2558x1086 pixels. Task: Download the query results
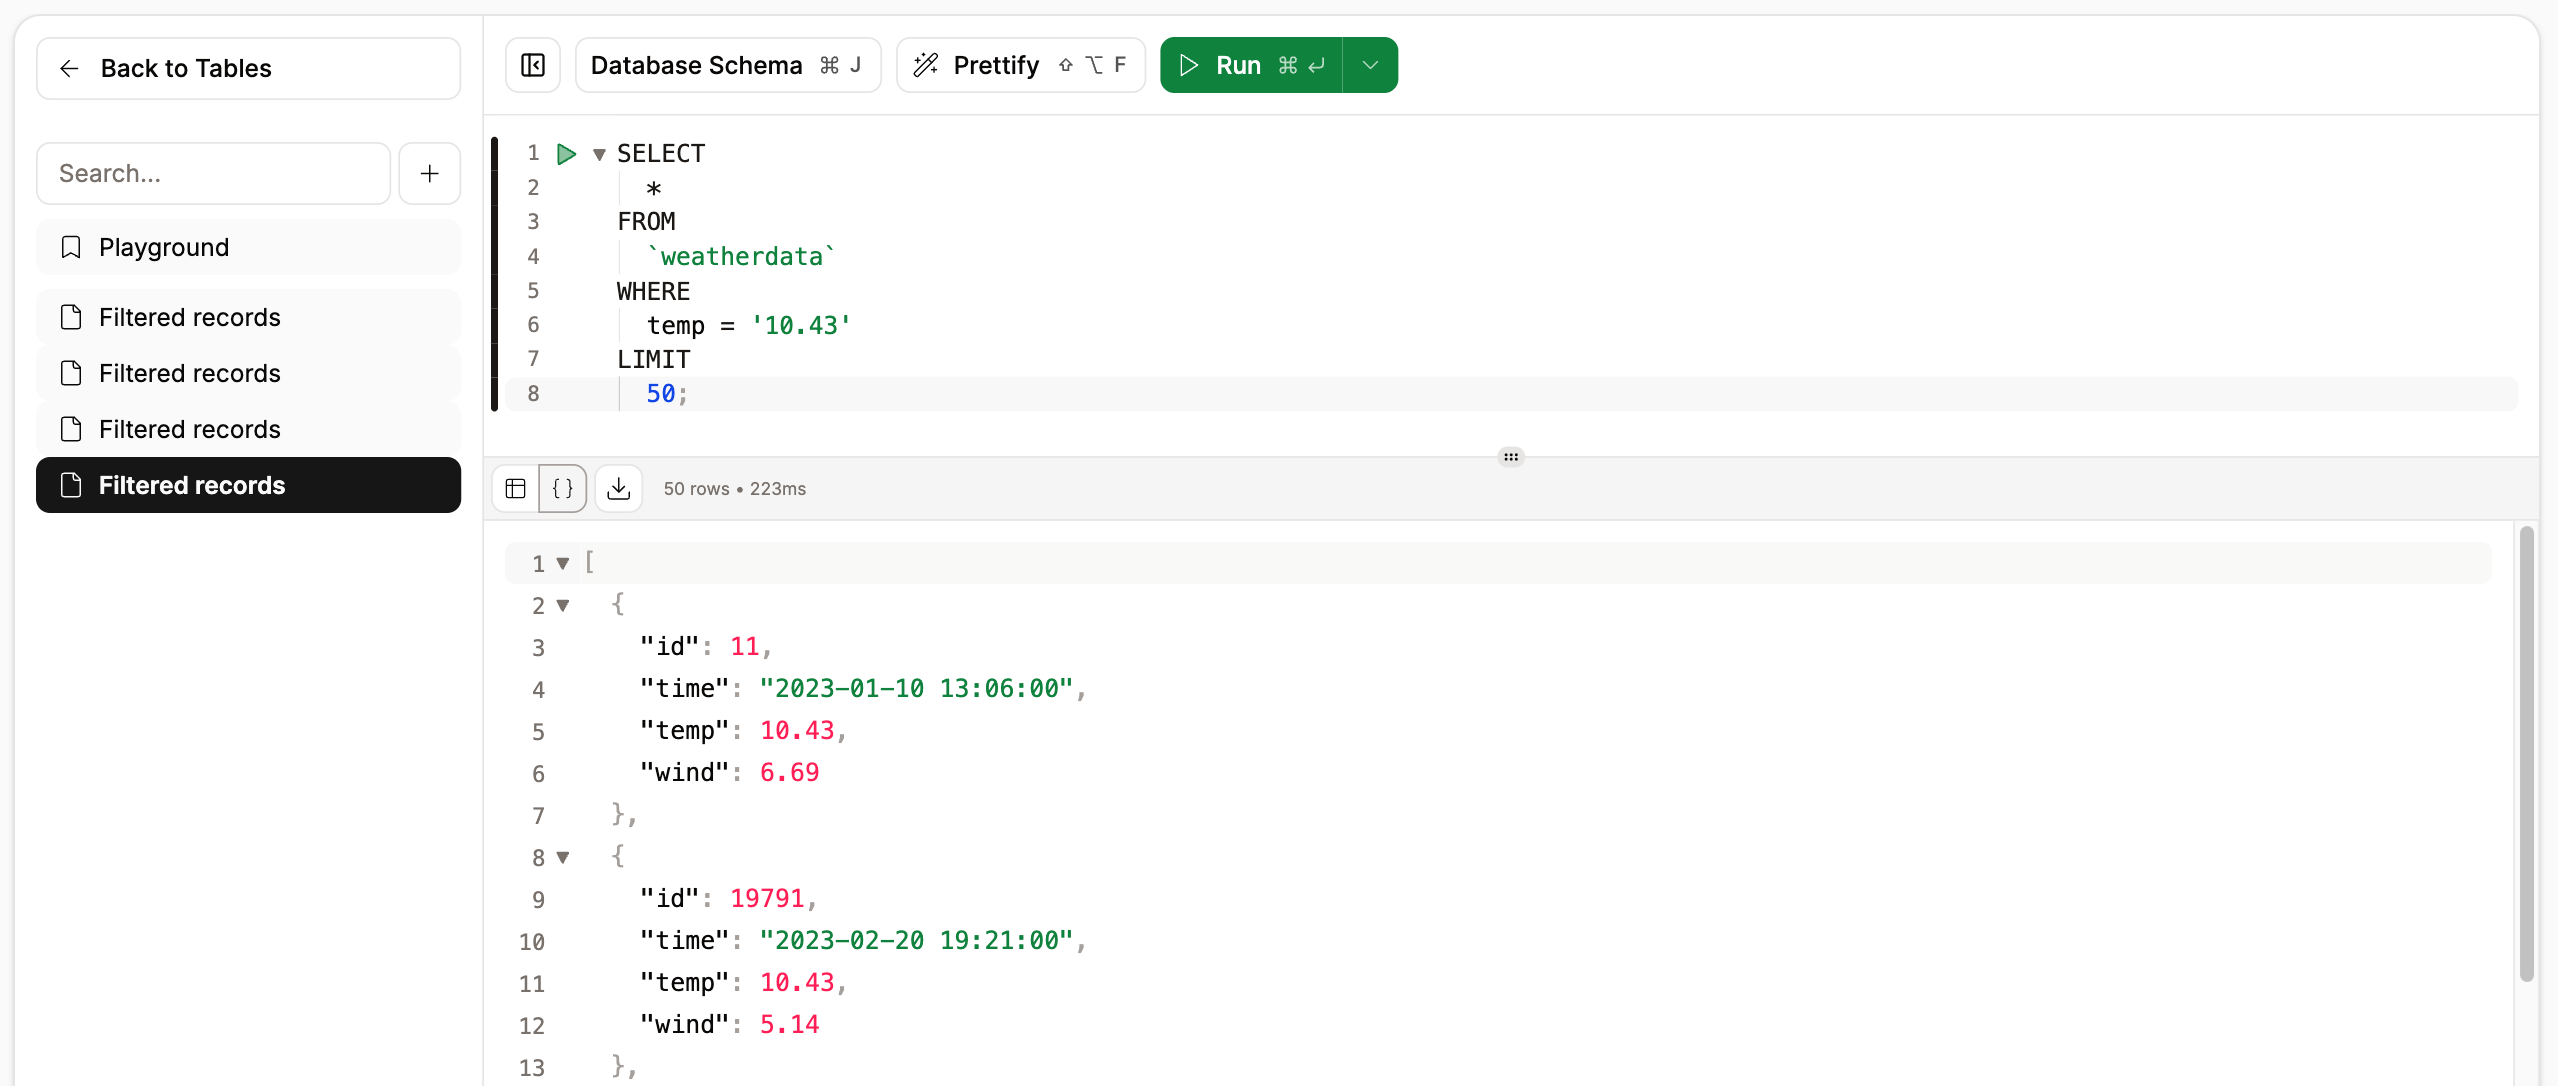tap(618, 488)
